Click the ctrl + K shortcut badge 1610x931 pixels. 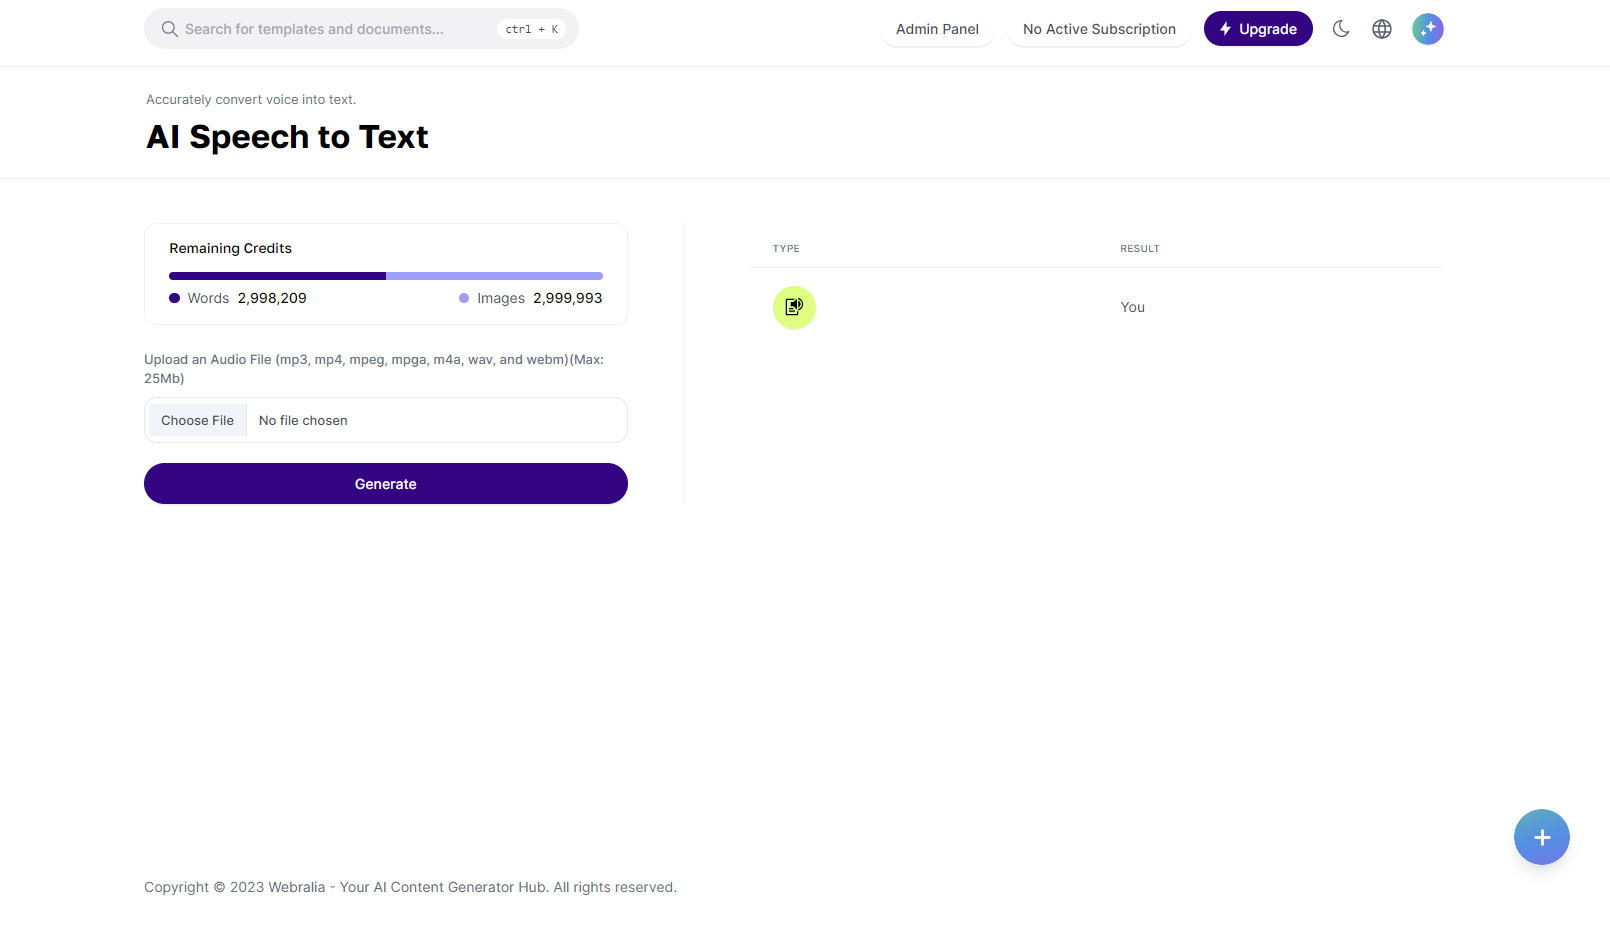coord(531,29)
